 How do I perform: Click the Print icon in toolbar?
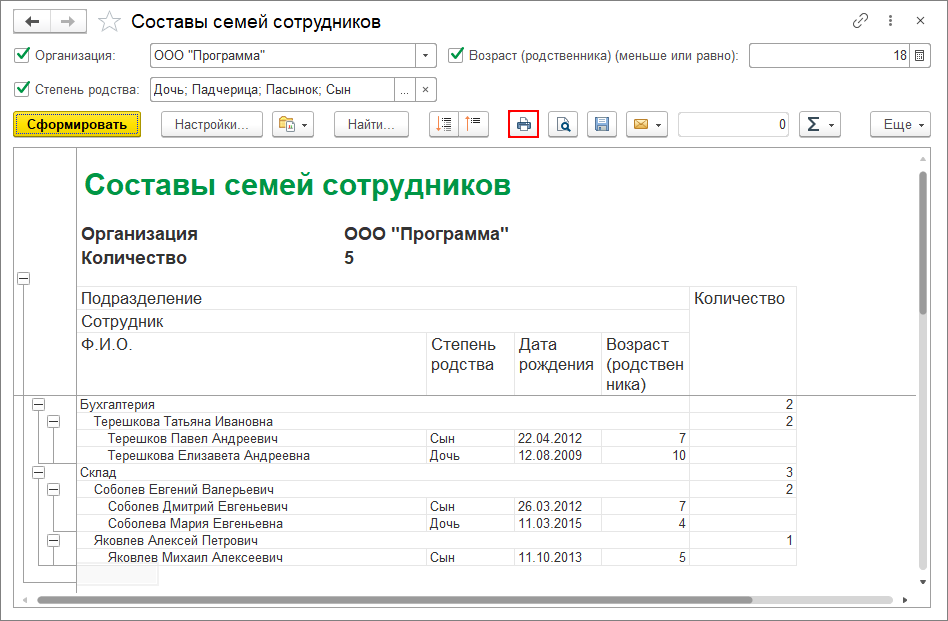(x=523, y=125)
